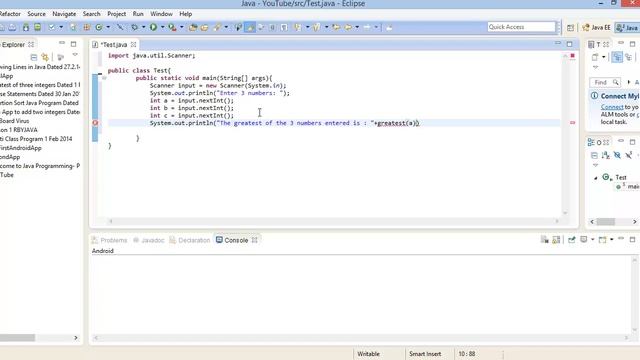Viewport: 640px width, 360px height.
Task: Open the Source menu
Action: point(36,14)
